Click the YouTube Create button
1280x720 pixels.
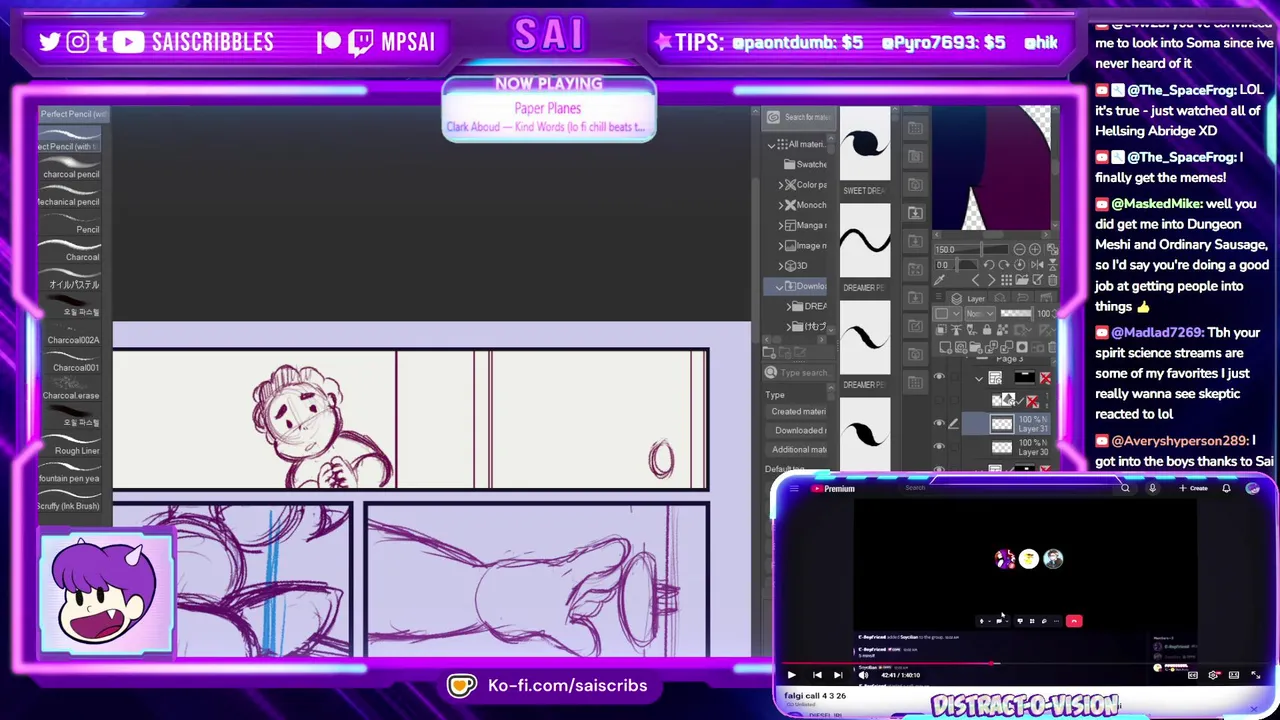1194,488
